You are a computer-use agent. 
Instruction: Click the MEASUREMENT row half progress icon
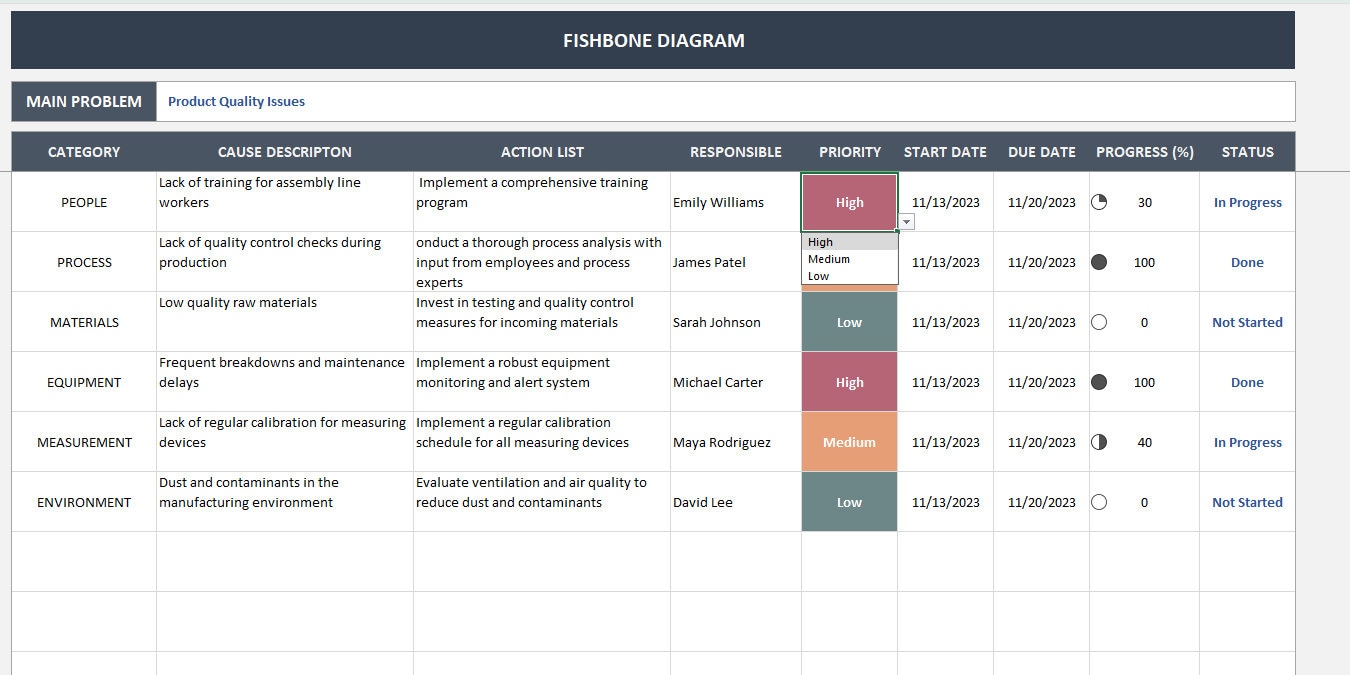1099,442
